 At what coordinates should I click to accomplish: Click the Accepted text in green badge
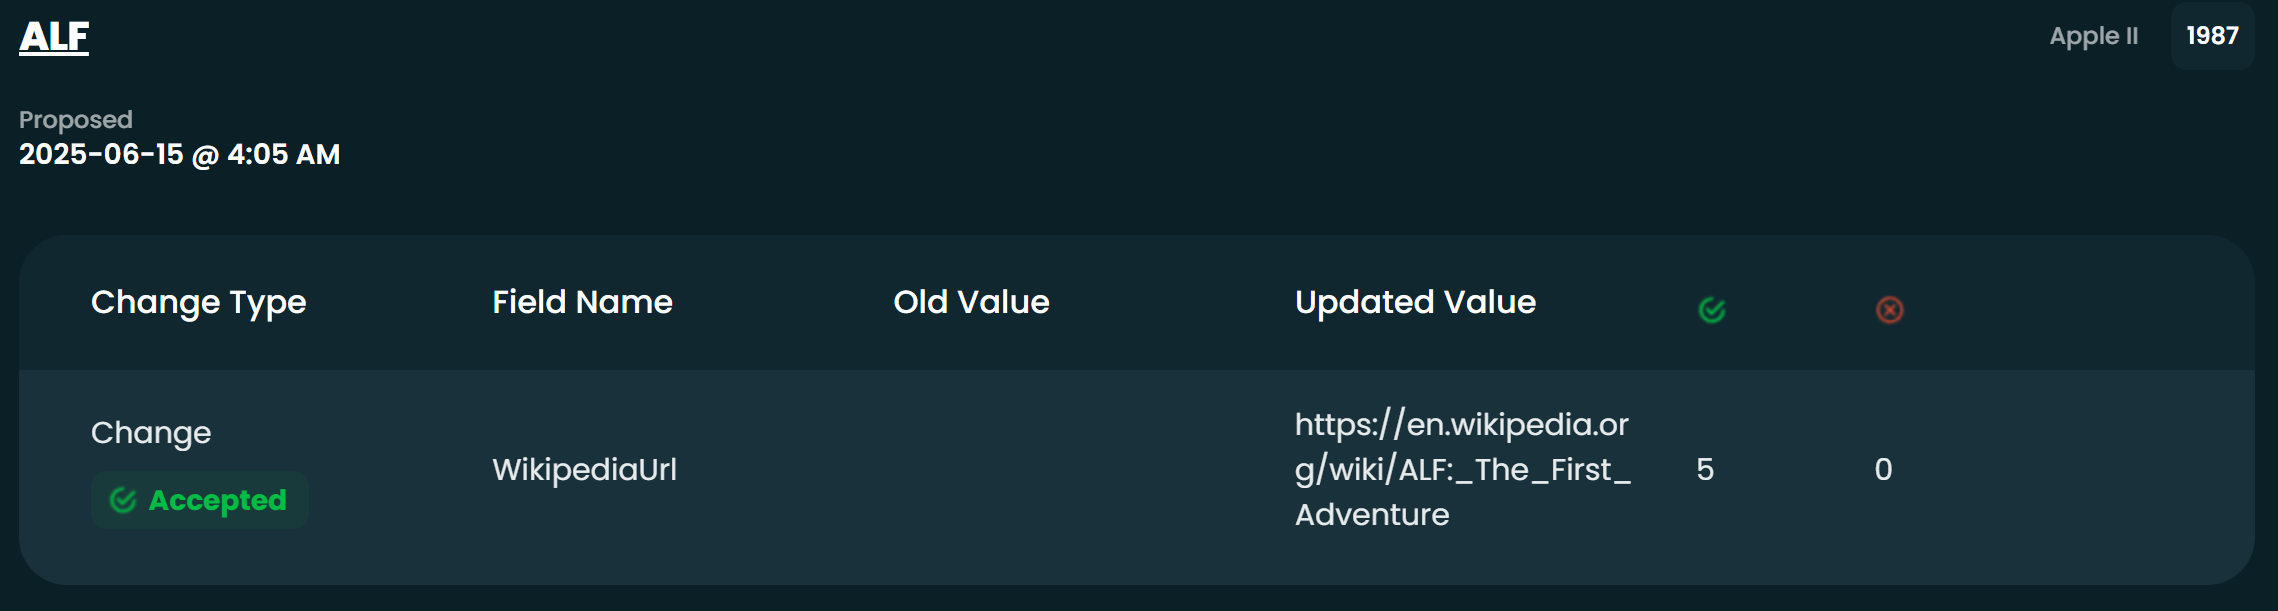pyautogui.click(x=217, y=500)
